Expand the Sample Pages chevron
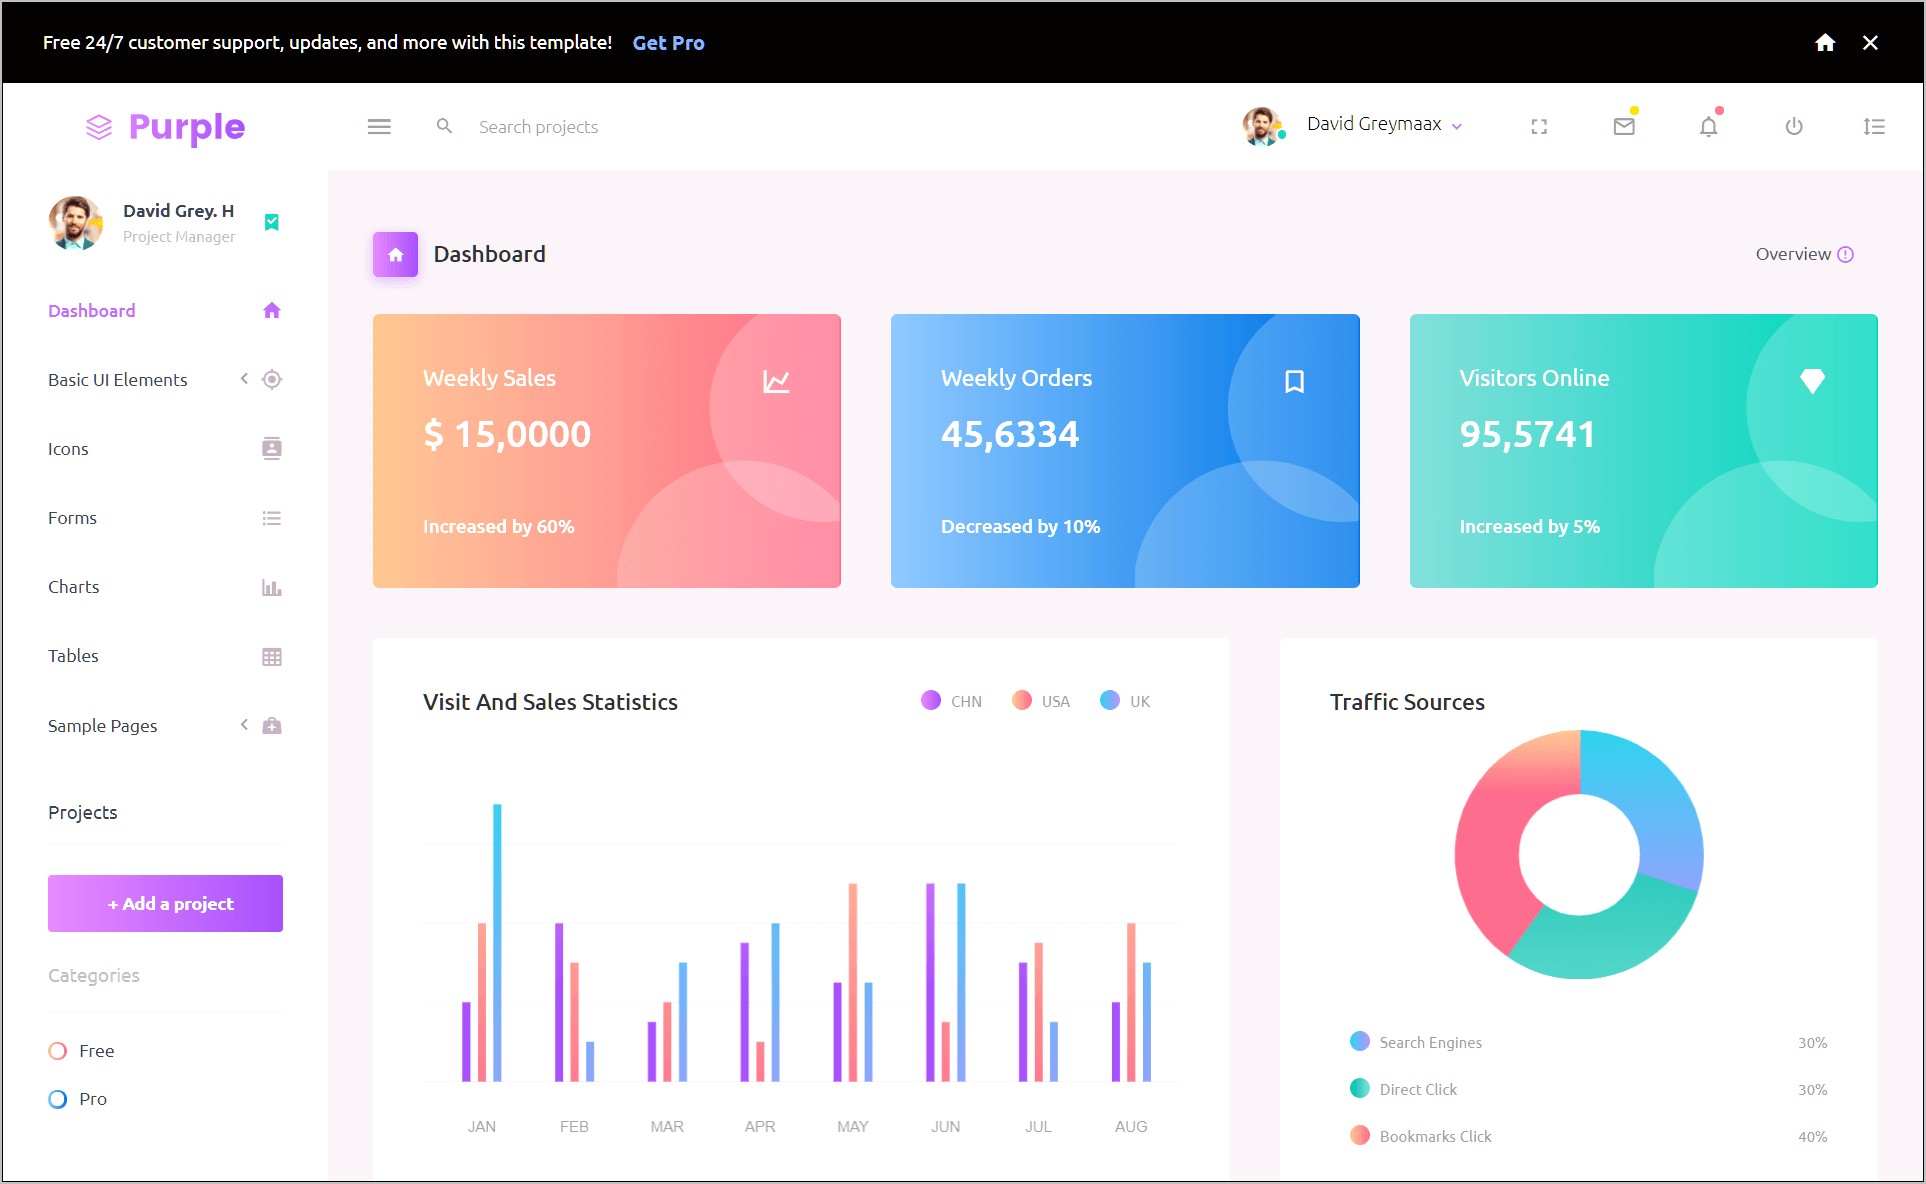The height and width of the screenshot is (1184, 1926). (244, 725)
